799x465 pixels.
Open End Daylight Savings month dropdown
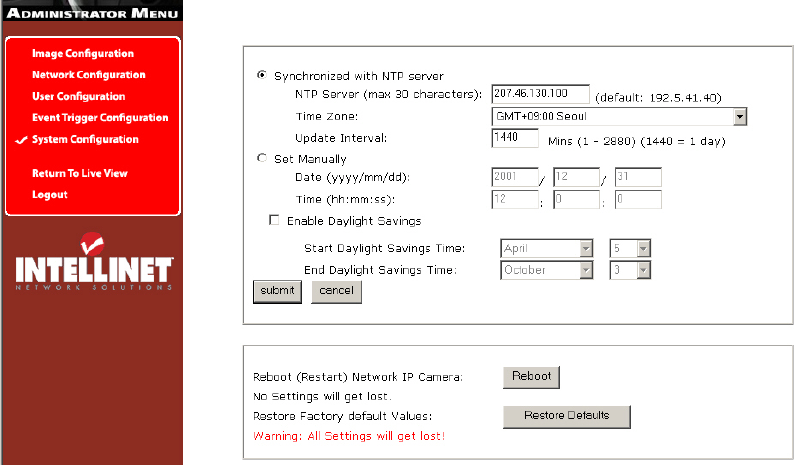(x=547, y=270)
